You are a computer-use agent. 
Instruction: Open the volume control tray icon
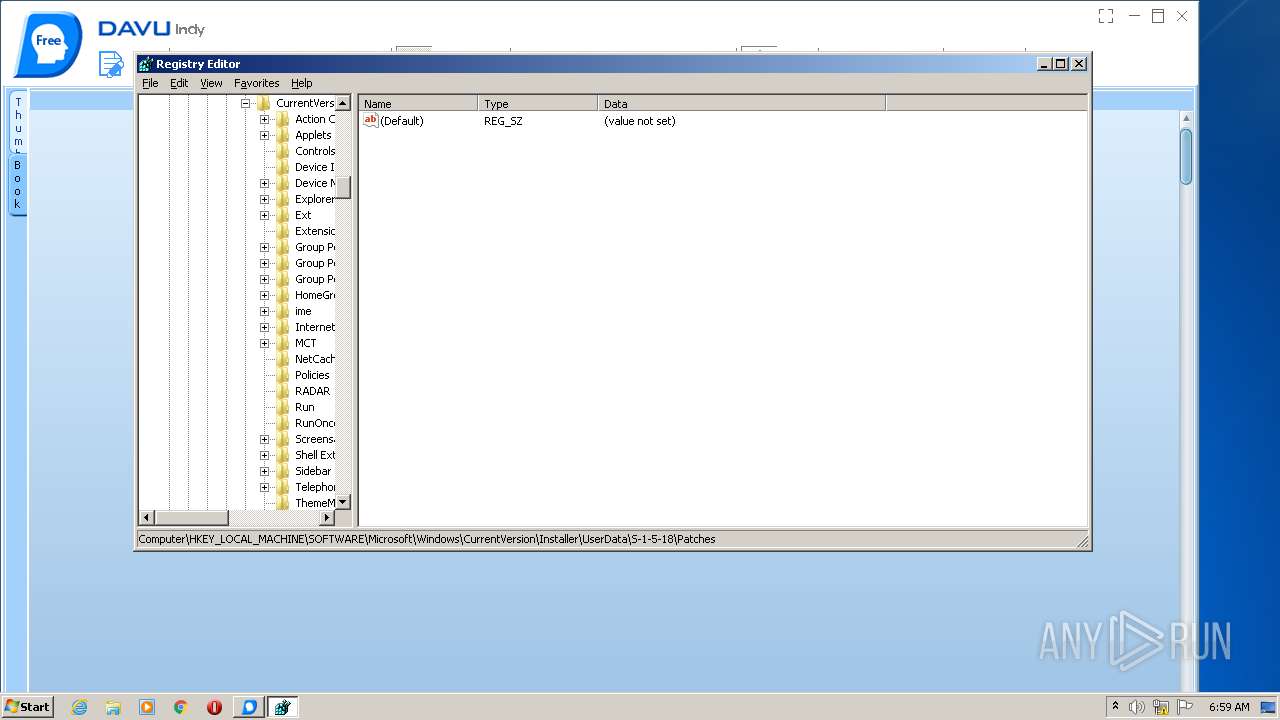[x=1137, y=707]
